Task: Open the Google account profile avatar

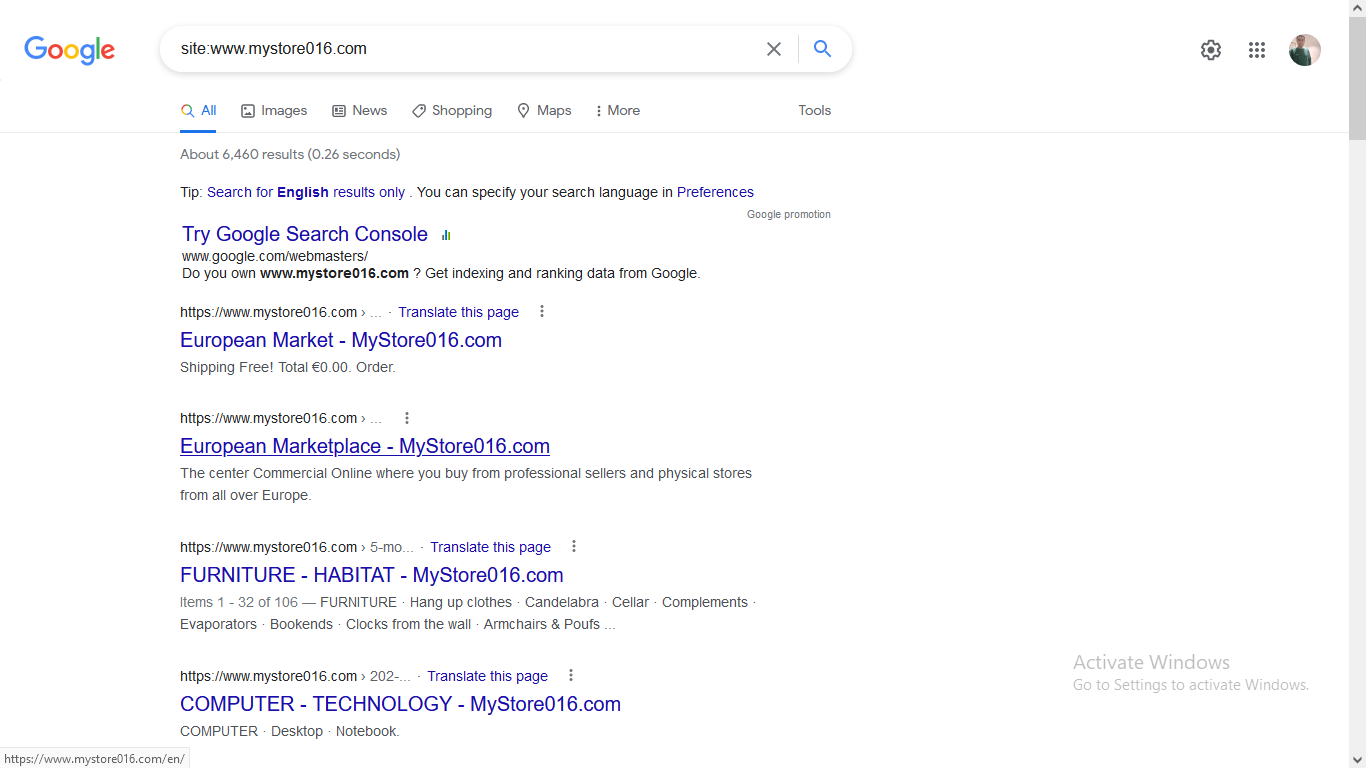Action: (x=1305, y=50)
